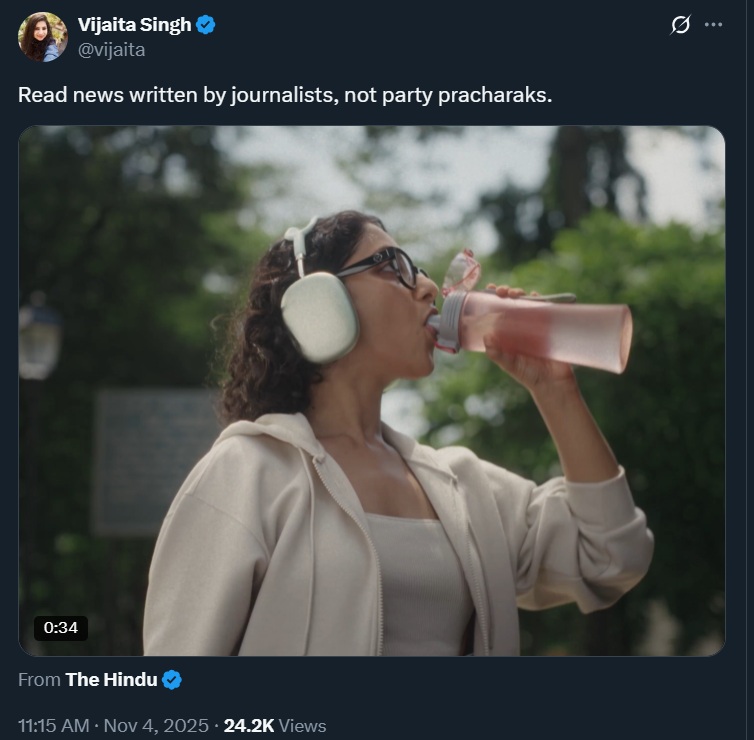Click the @vijaita handle

point(111,50)
